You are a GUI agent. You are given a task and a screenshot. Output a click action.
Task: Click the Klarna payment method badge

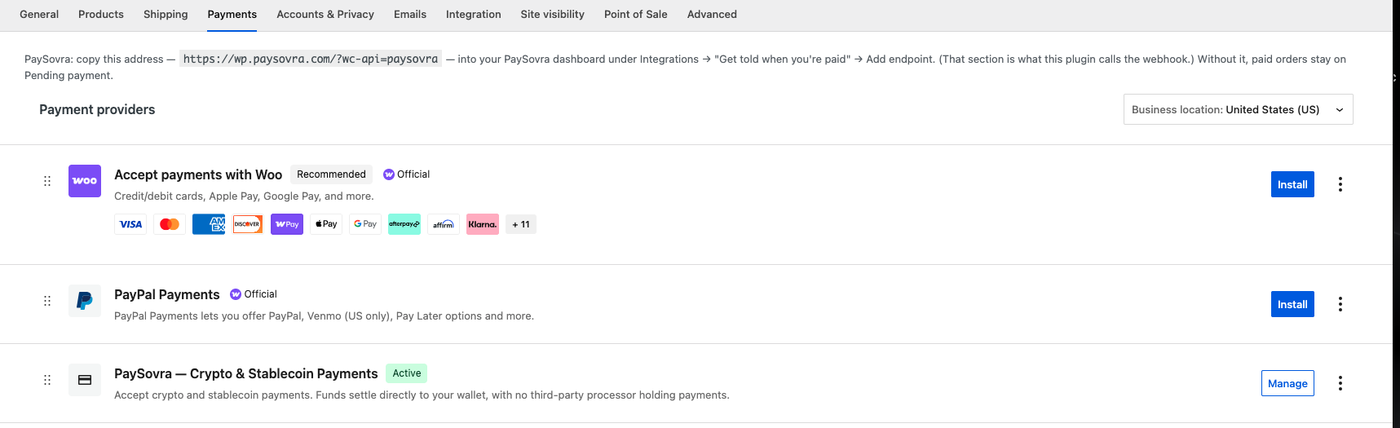point(482,225)
